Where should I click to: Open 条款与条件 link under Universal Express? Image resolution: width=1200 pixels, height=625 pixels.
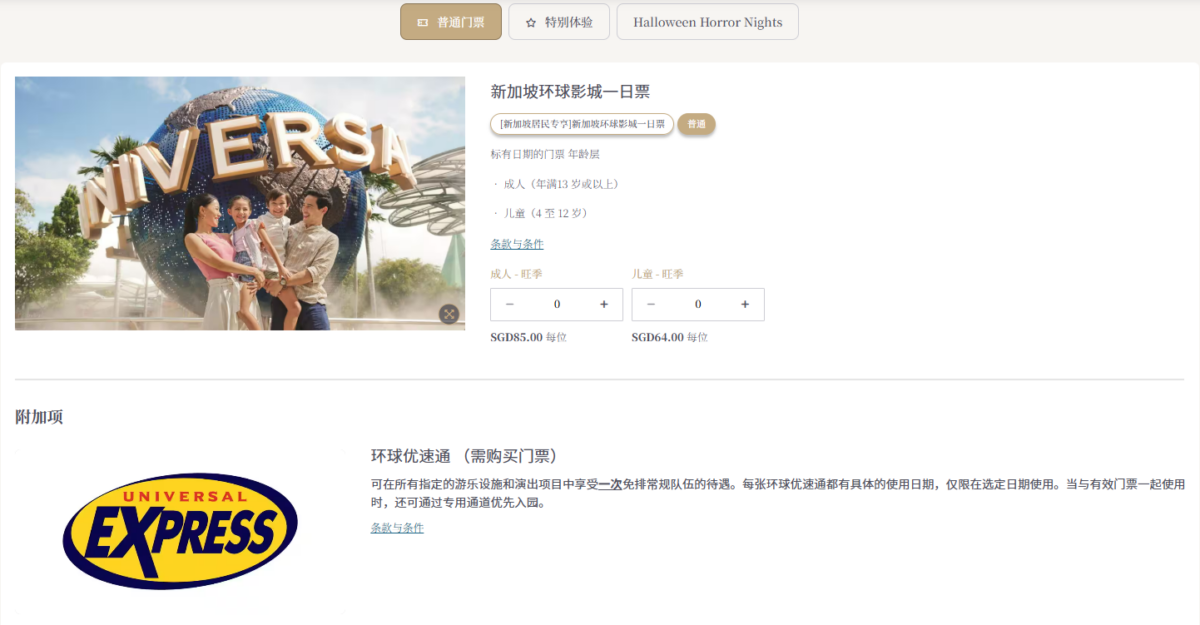tap(397, 528)
